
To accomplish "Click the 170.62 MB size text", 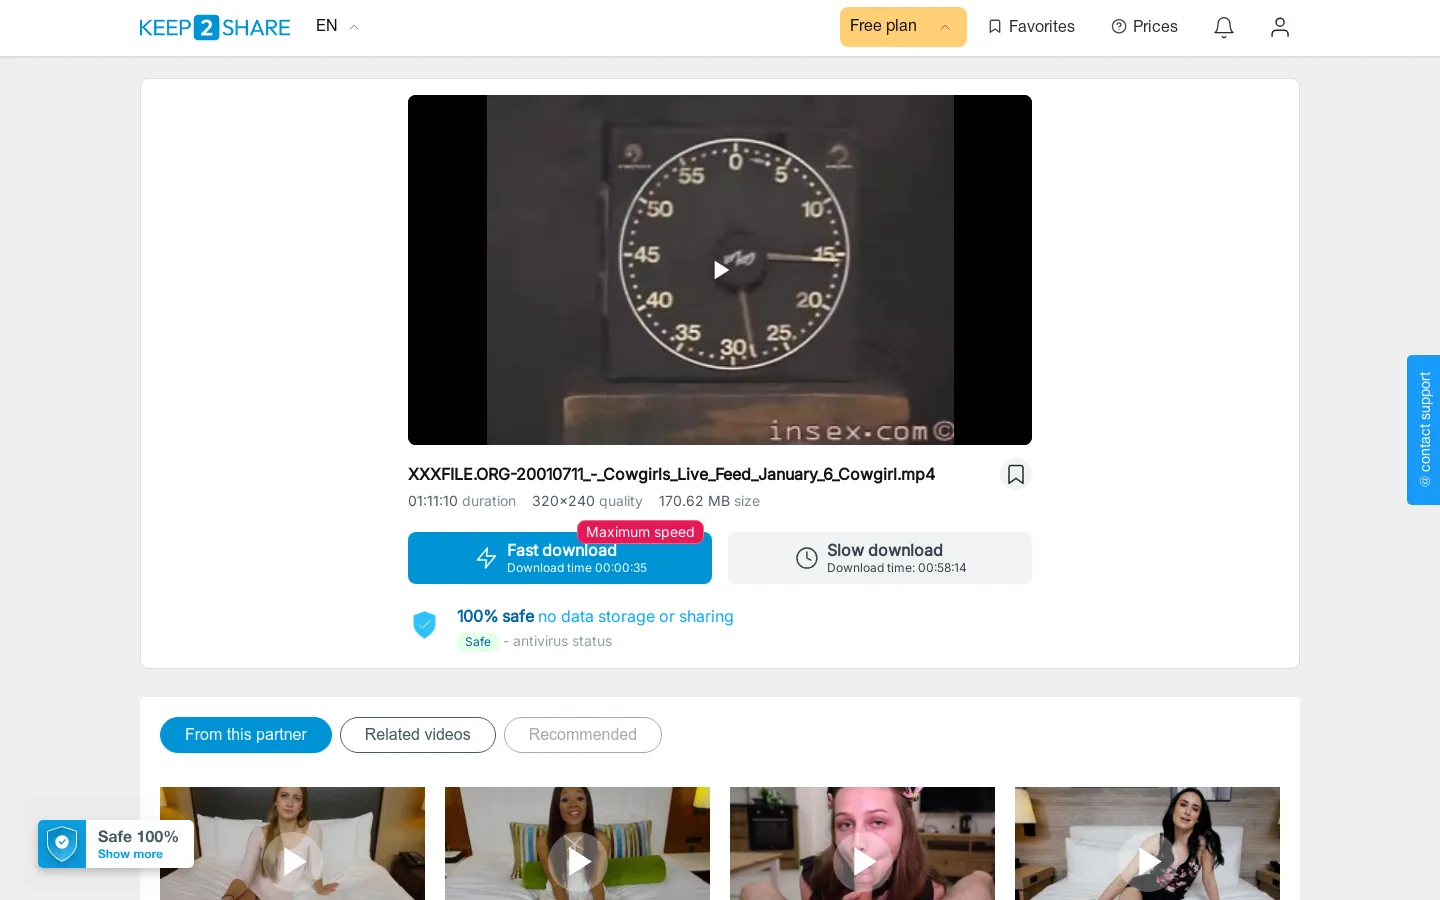I will point(709,501).
